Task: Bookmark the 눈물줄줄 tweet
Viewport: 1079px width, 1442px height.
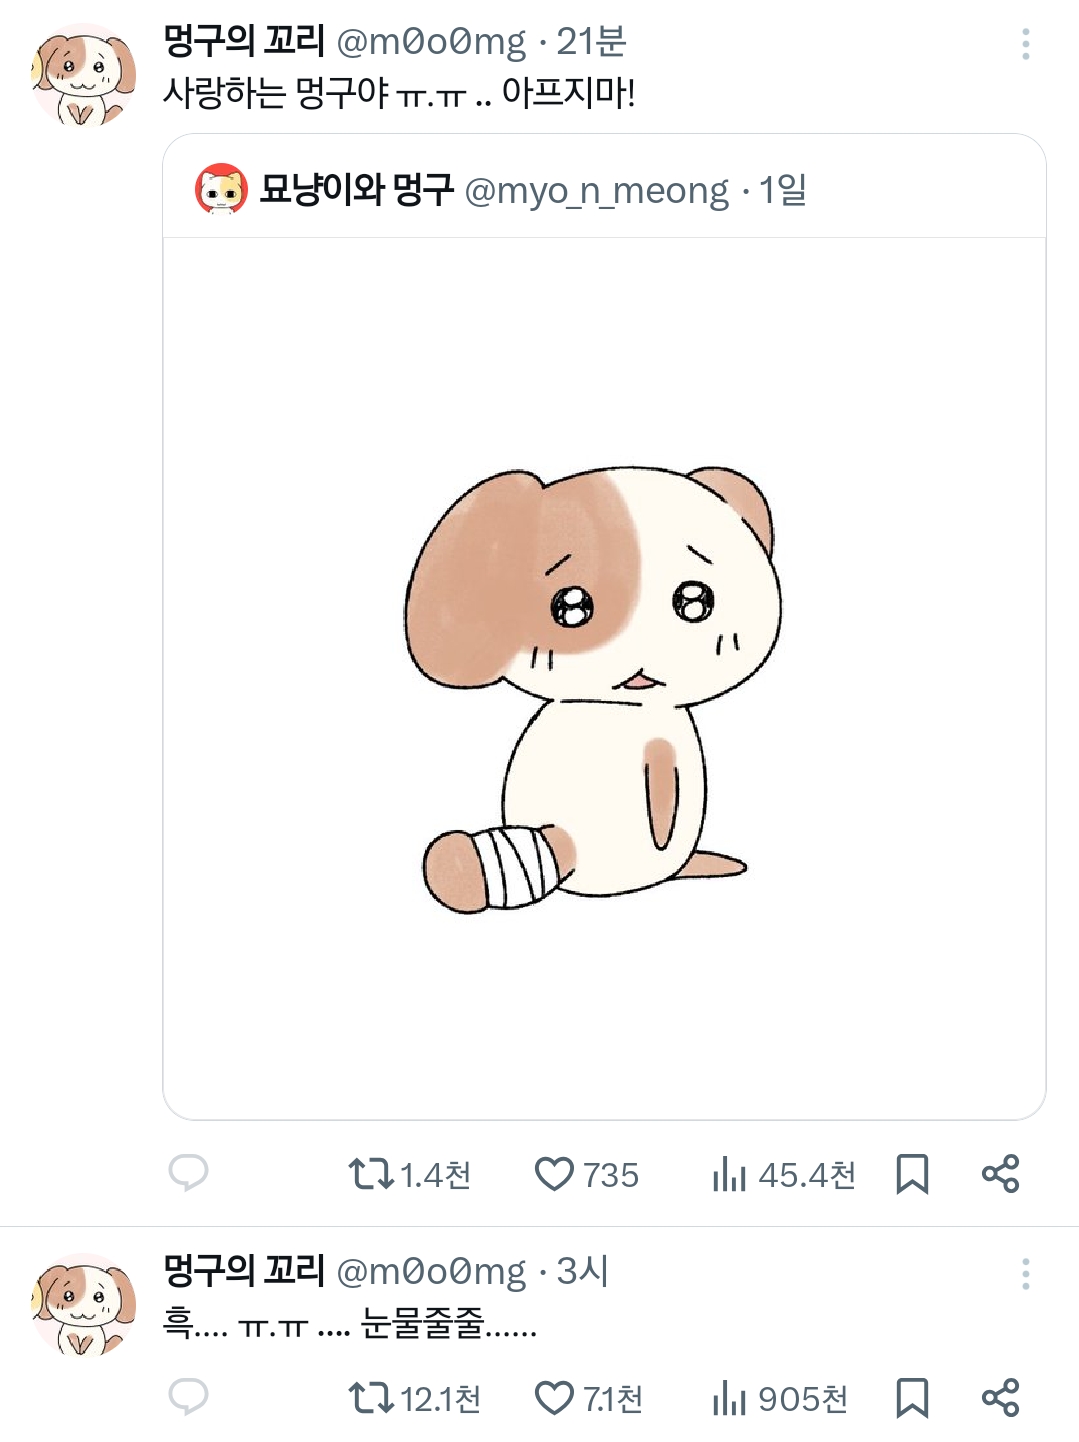Action: click(912, 1398)
